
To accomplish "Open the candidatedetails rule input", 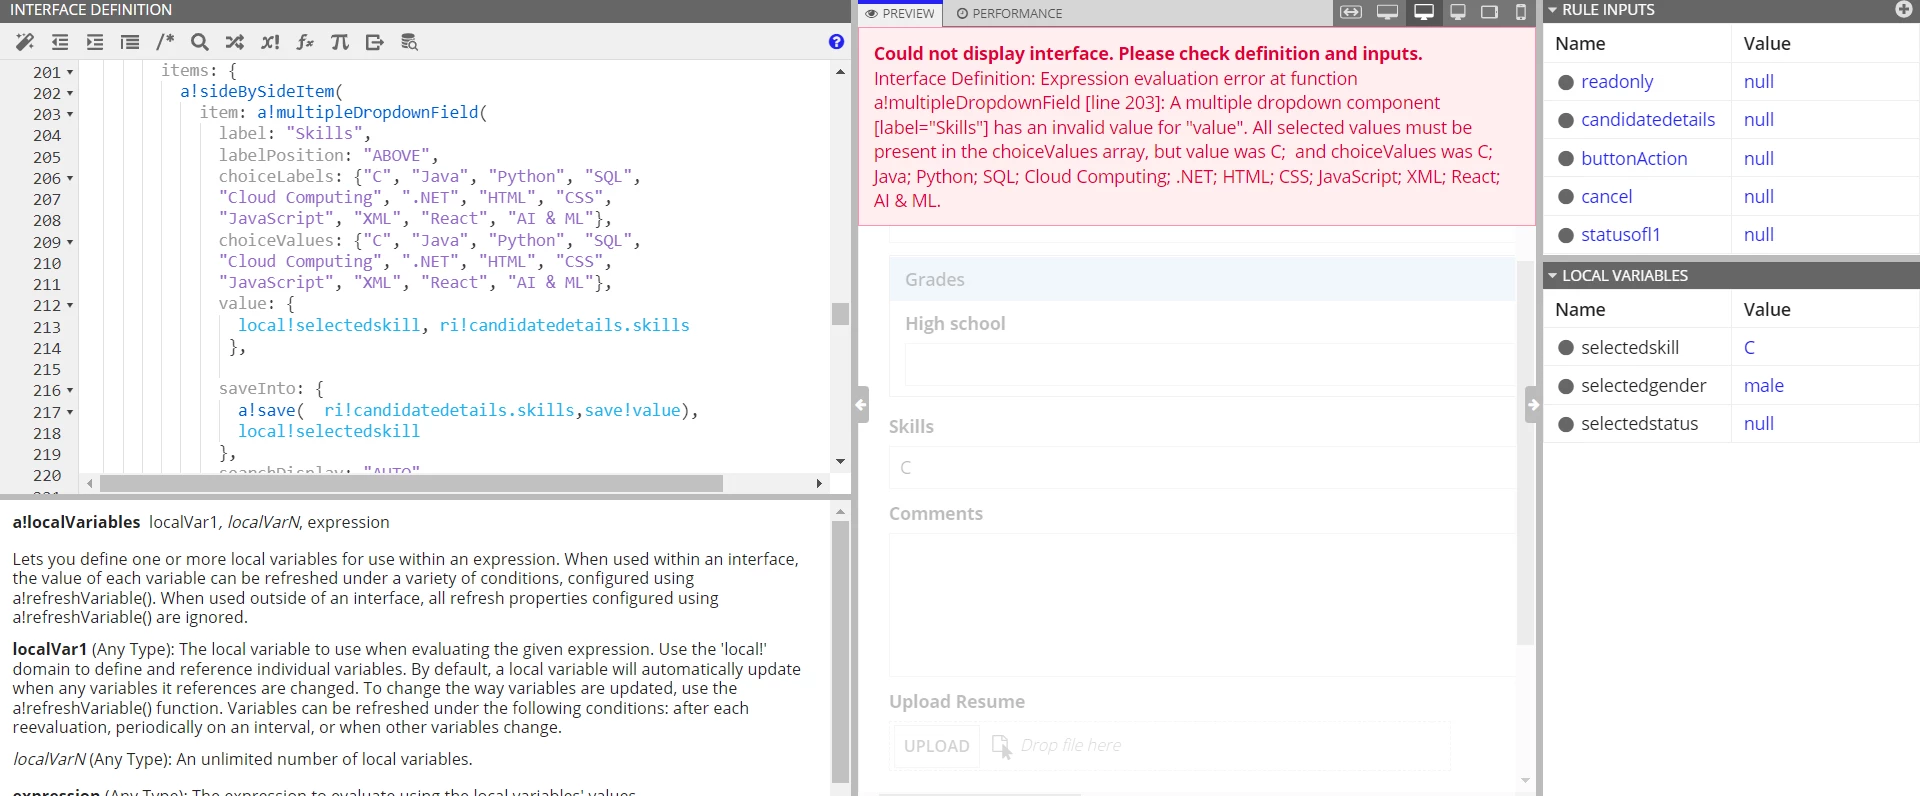I will [1648, 120].
